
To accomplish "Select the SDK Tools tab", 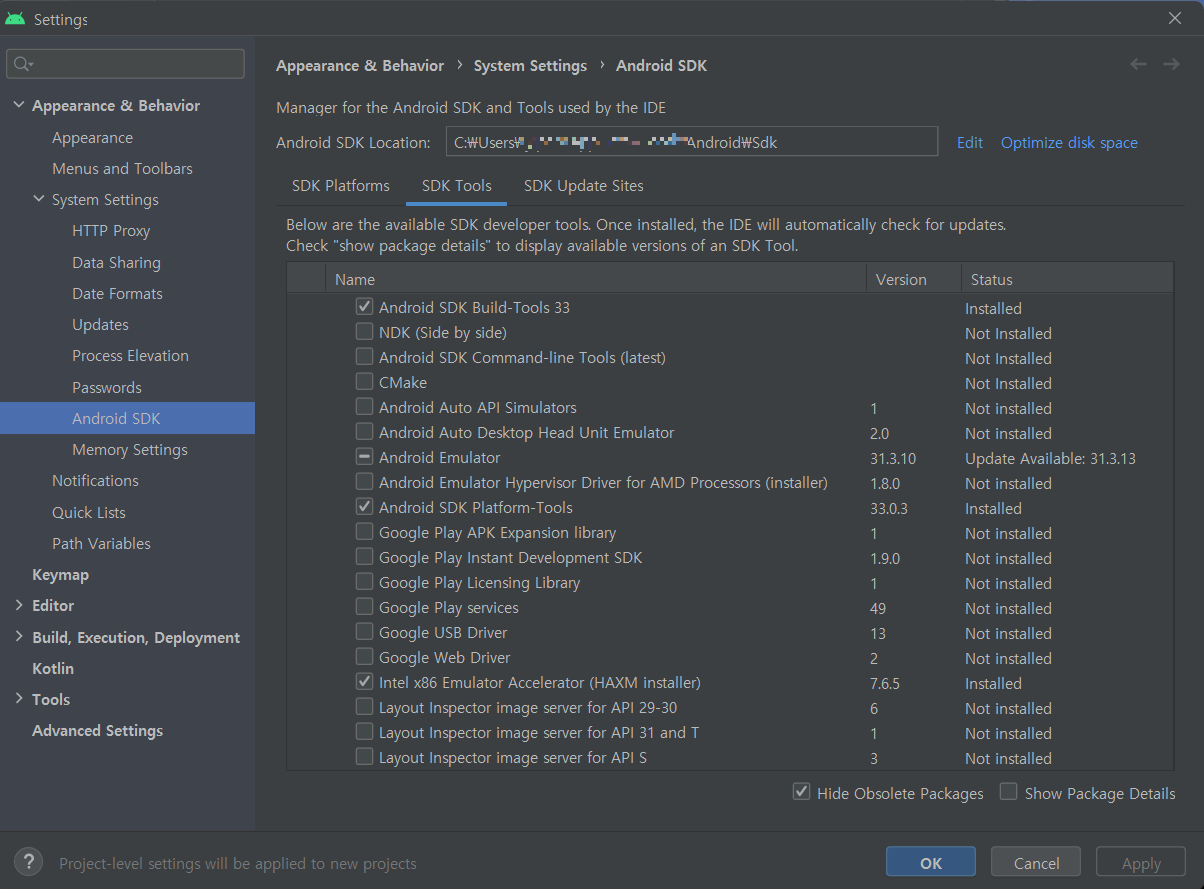I will click(457, 186).
